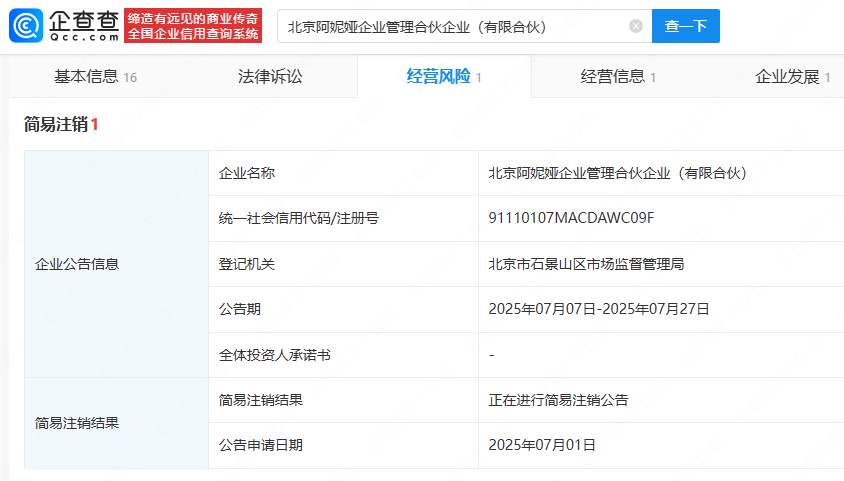
Task: Click application date 2025年07月01日
Action: click(x=541, y=445)
